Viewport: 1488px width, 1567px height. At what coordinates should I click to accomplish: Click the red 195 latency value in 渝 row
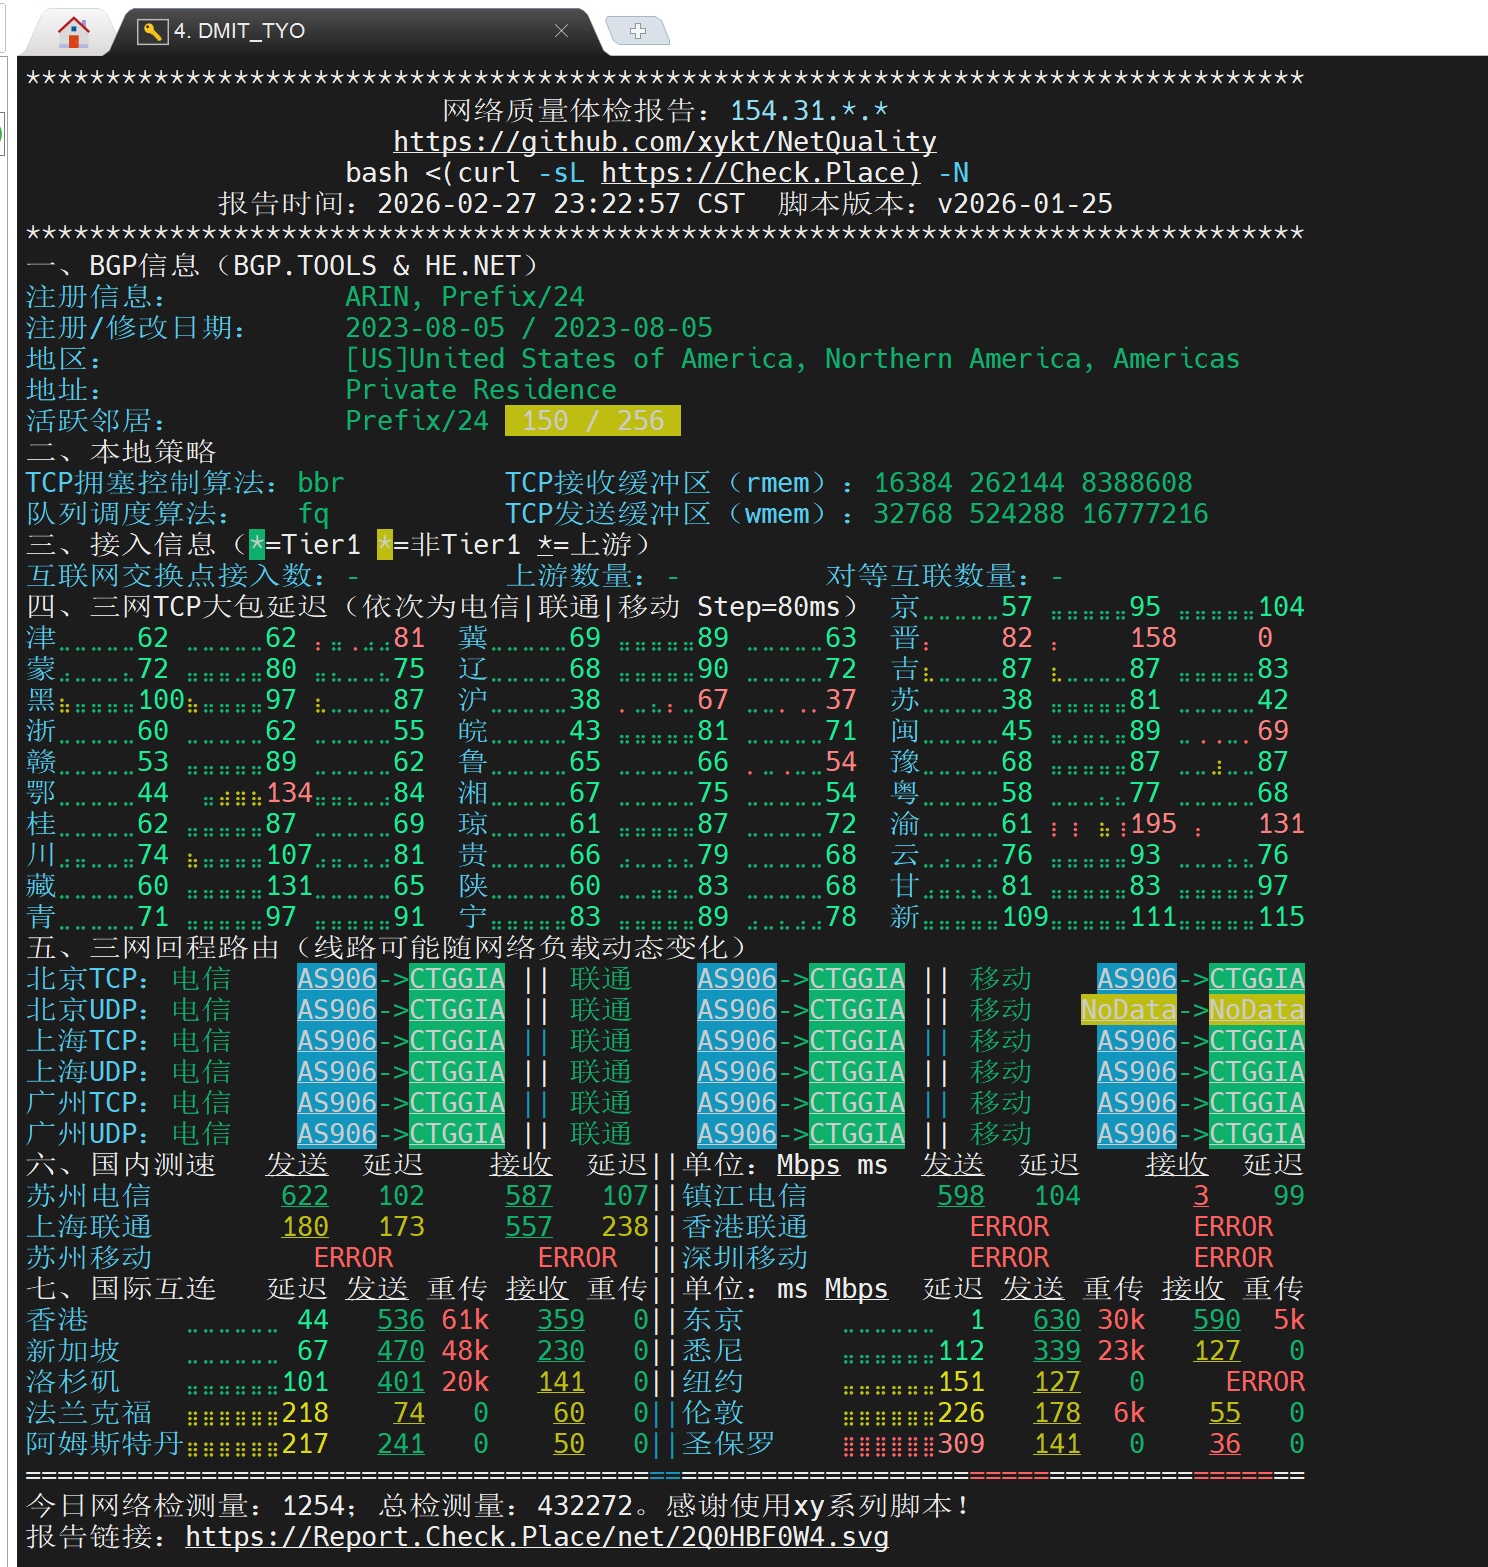1153,824
